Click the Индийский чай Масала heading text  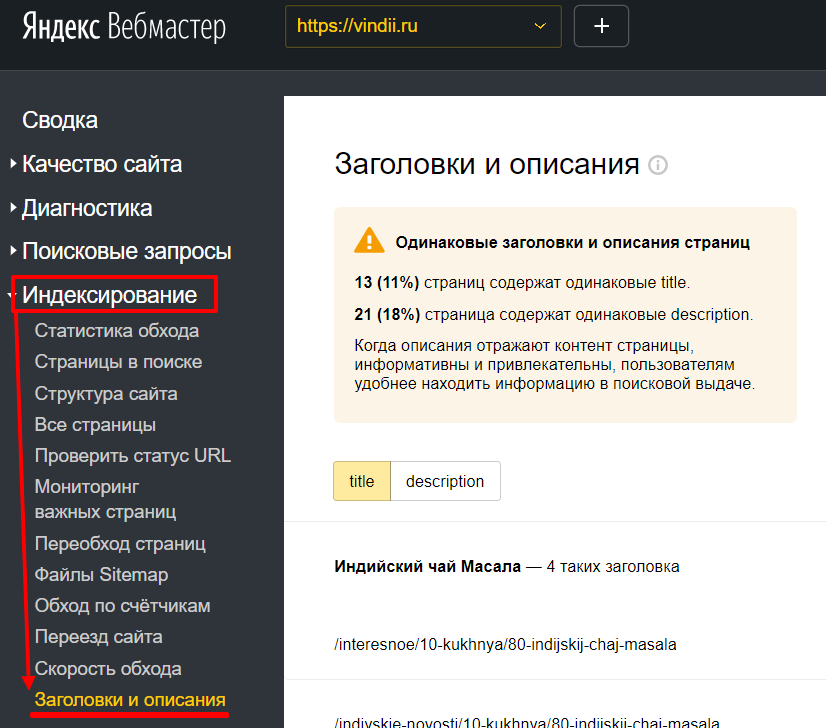(427, 566)
